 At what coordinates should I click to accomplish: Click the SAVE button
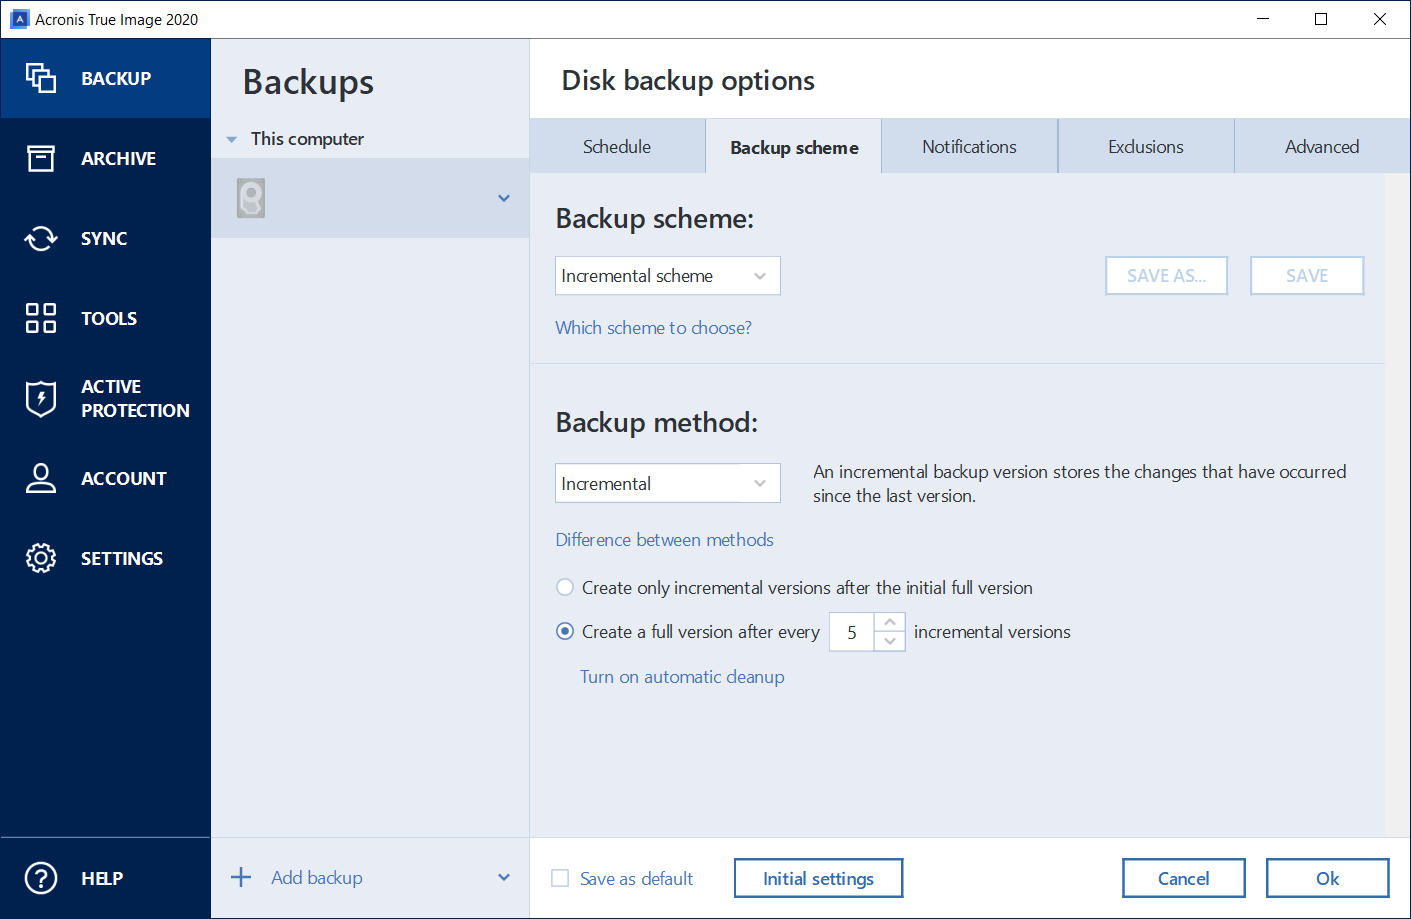(x=1307, y=276)
